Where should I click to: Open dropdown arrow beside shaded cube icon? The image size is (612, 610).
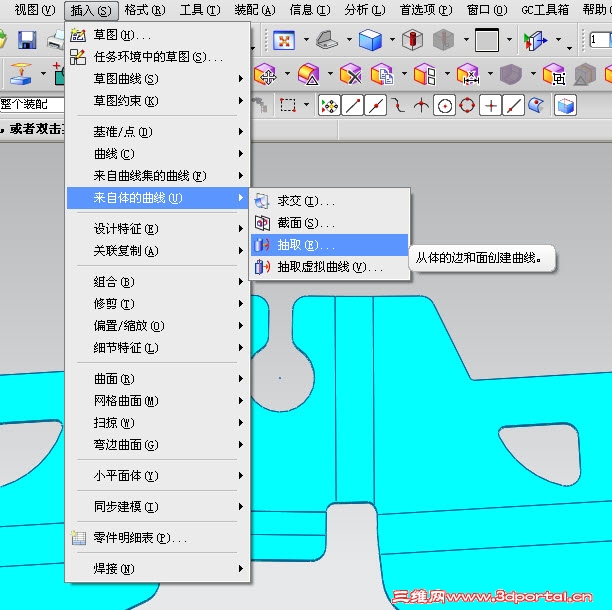392,39
